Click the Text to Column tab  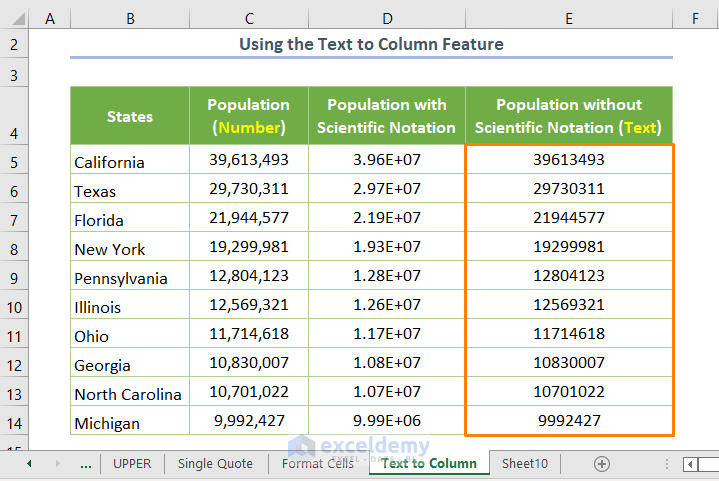point(428,463)
